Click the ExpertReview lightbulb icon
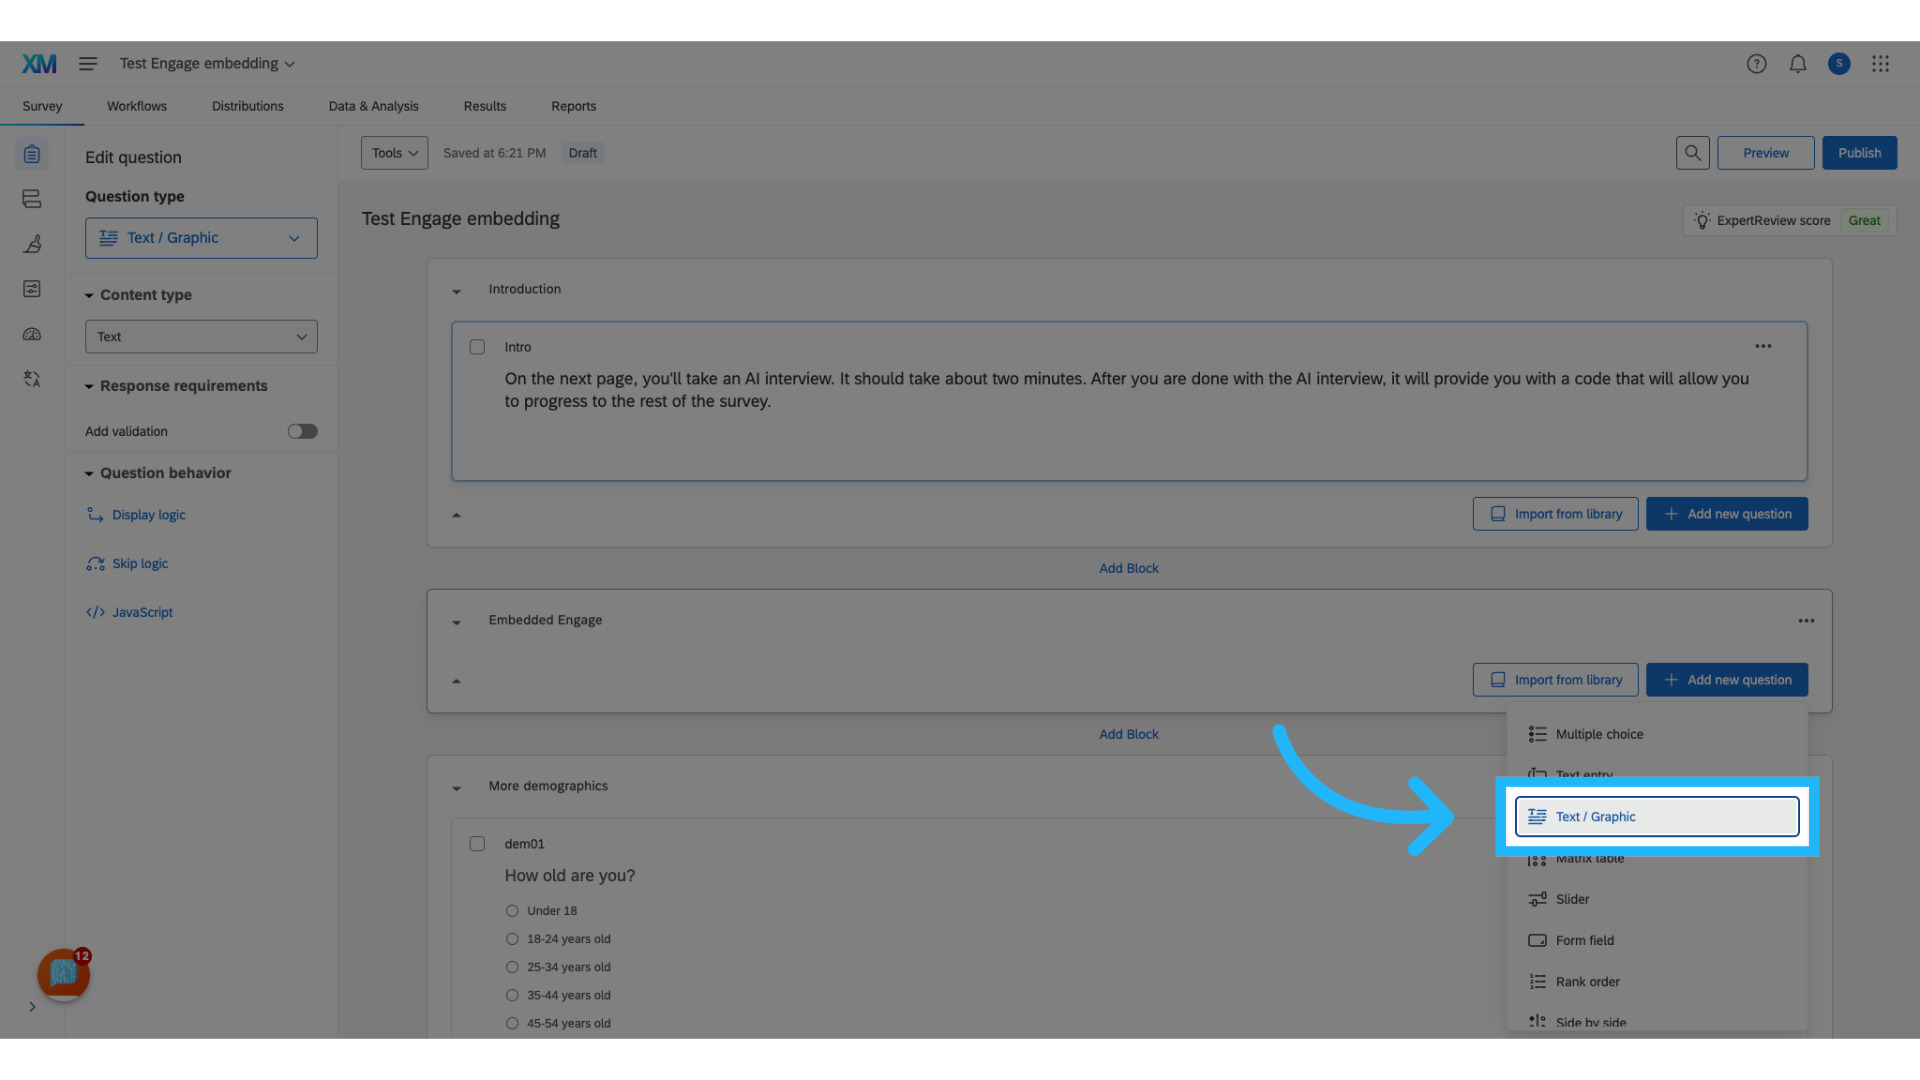Viewport: 1920px width, 1080px height. coord(1702,220)
